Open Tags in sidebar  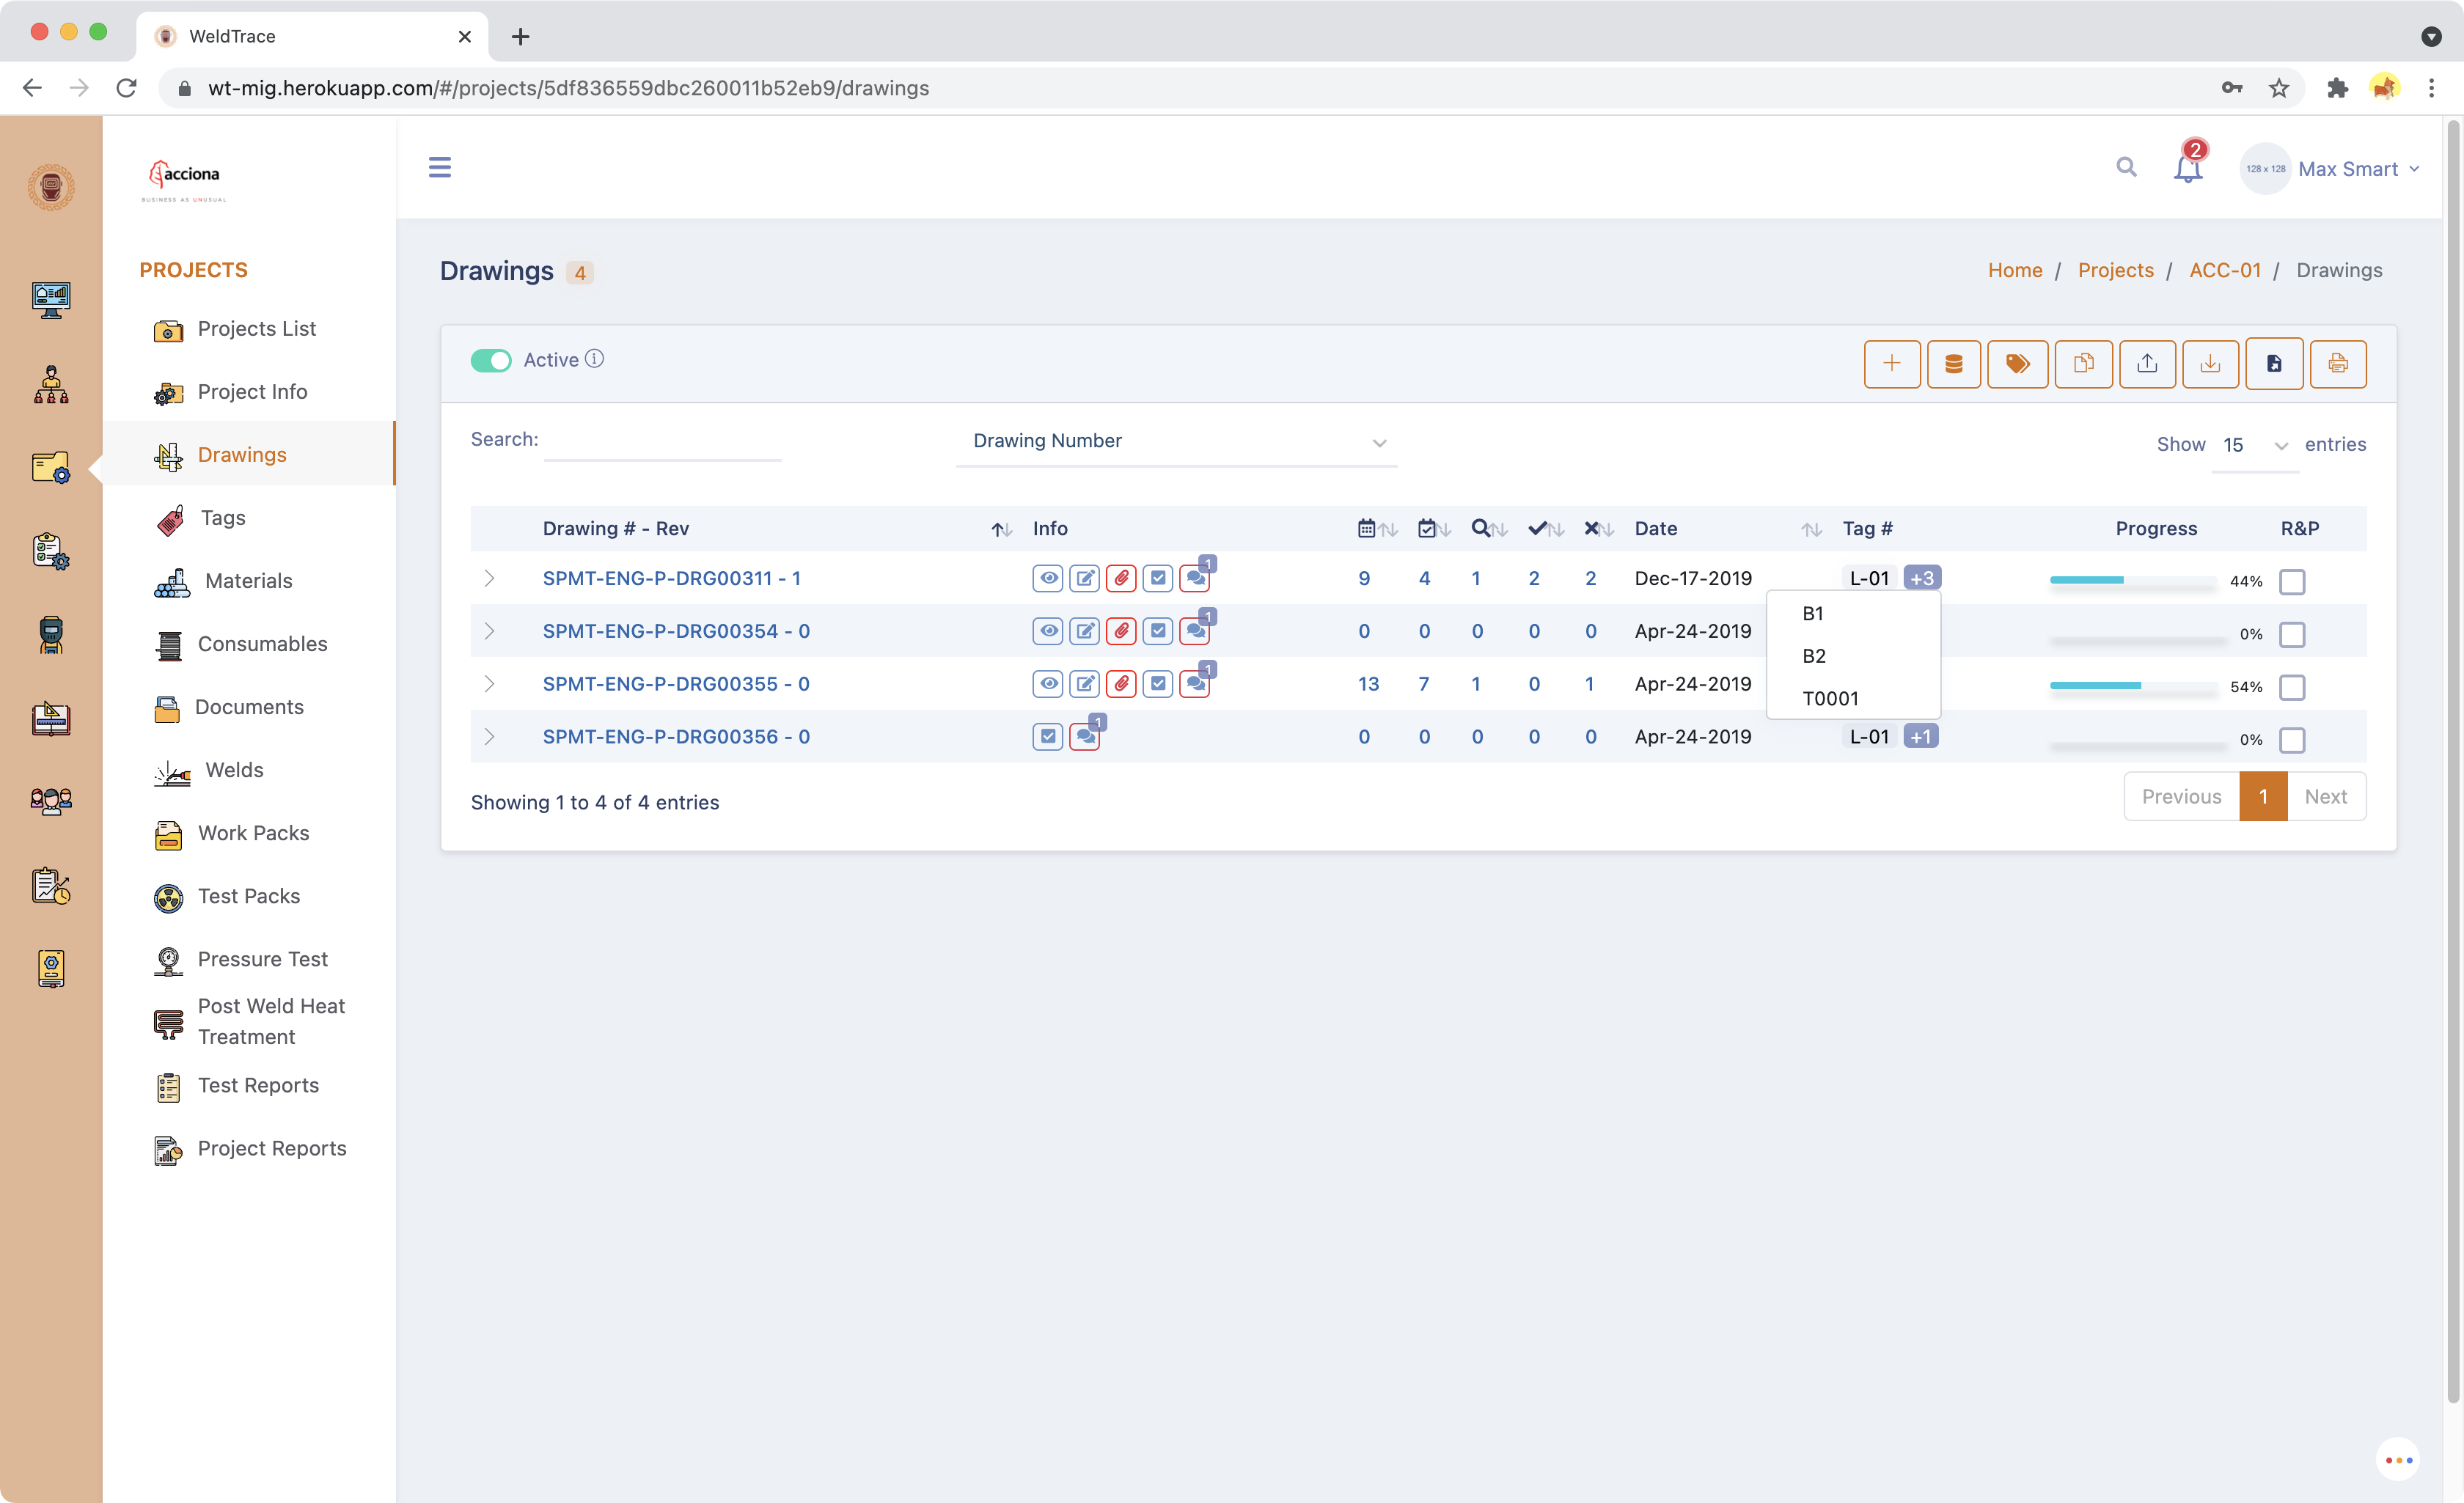[x=222, y=518]
